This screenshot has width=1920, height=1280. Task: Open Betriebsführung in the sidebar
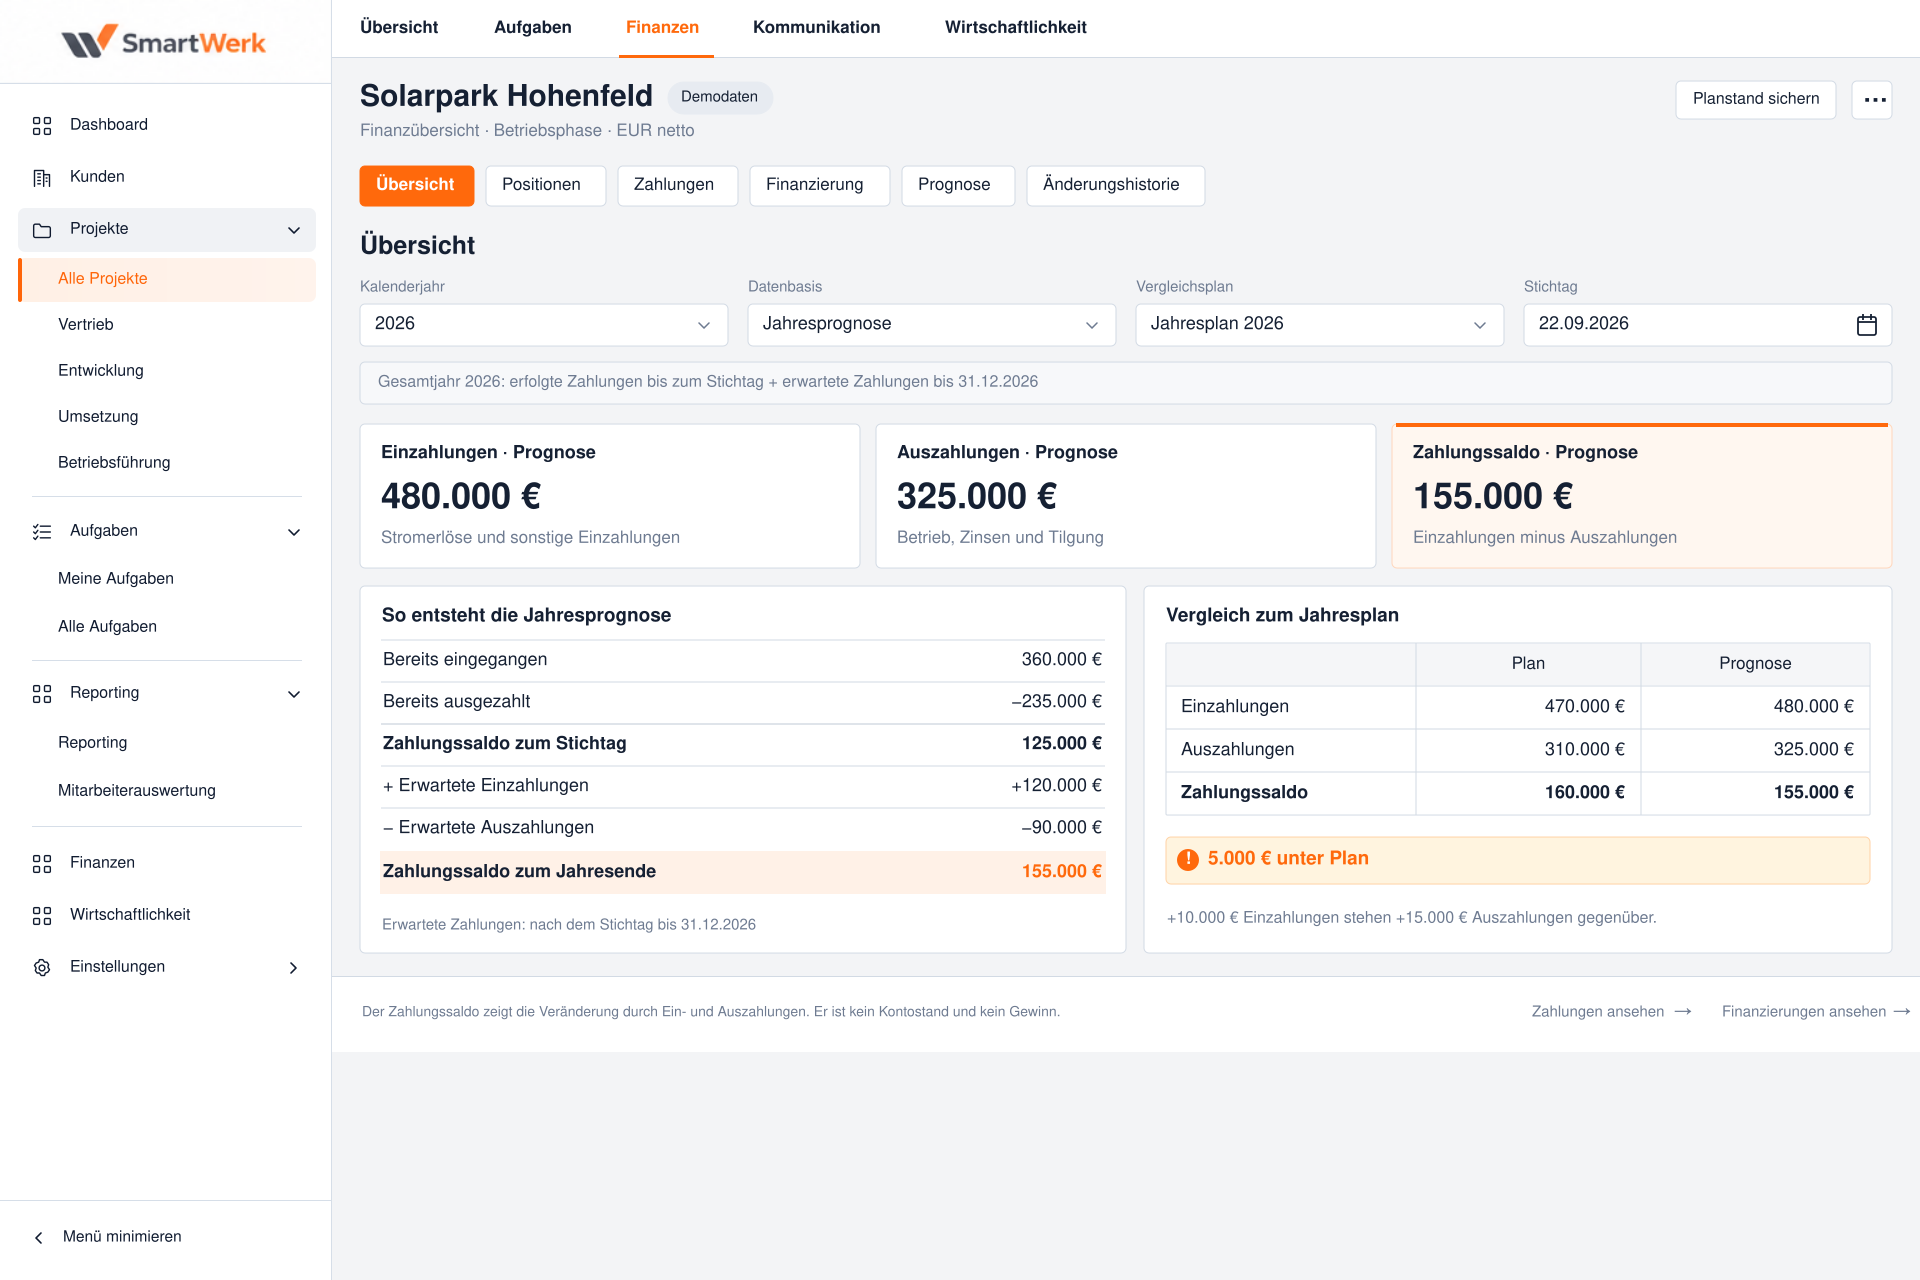pyautogui.click(x=114, y=463)
